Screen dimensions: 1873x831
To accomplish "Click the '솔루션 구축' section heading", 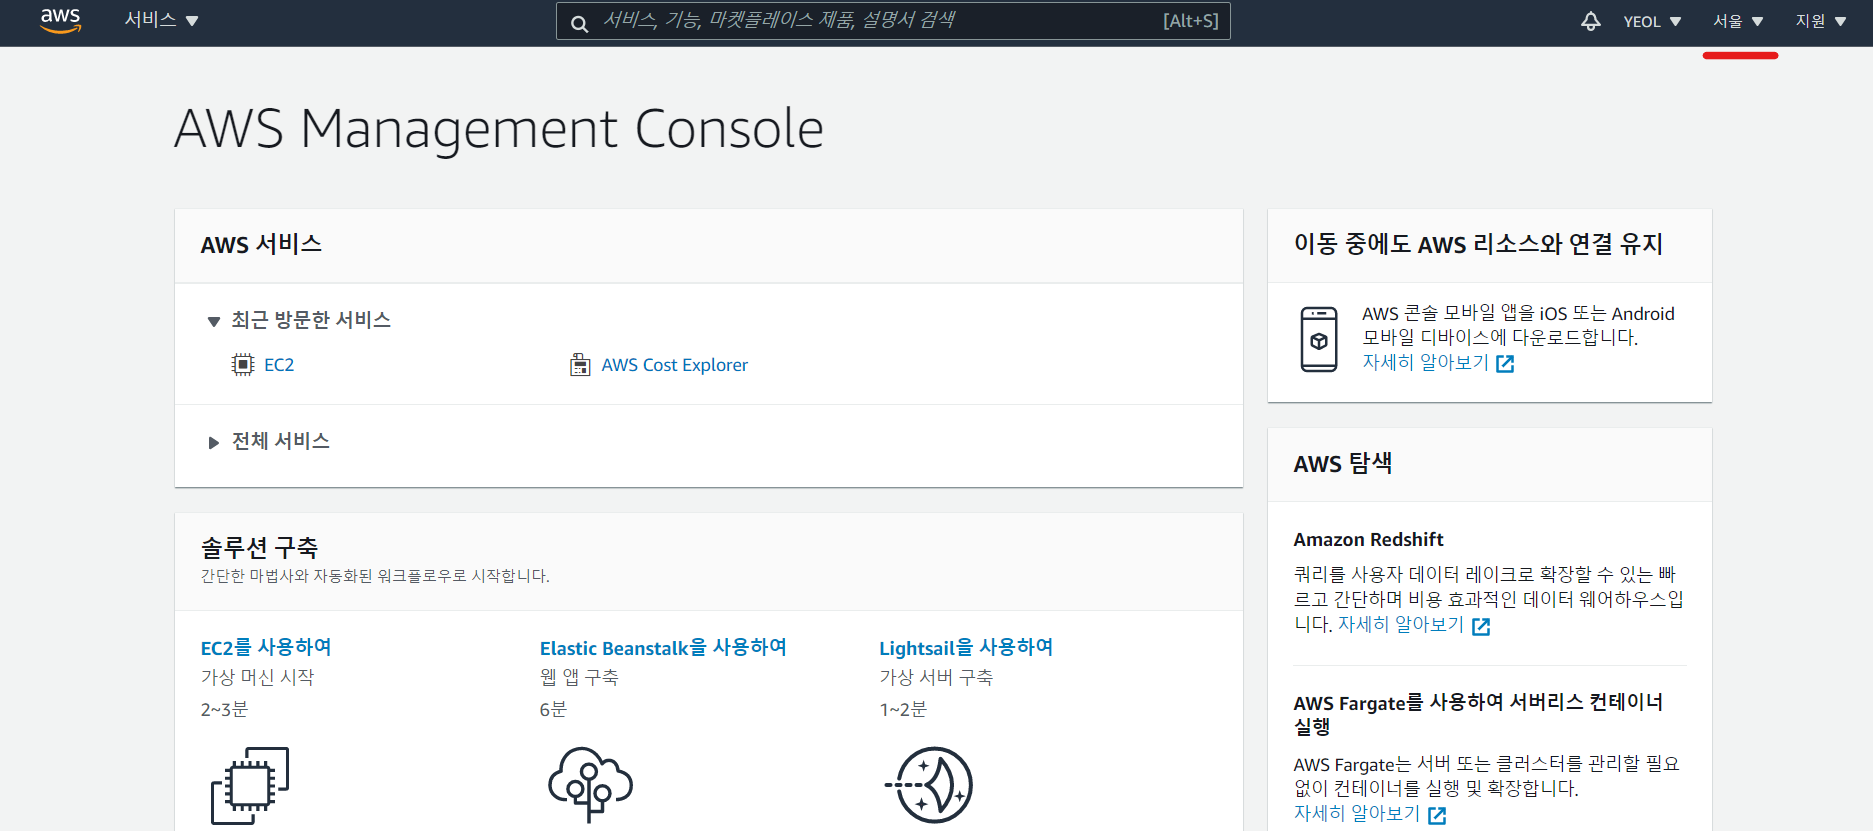I will tap(259, 547).
